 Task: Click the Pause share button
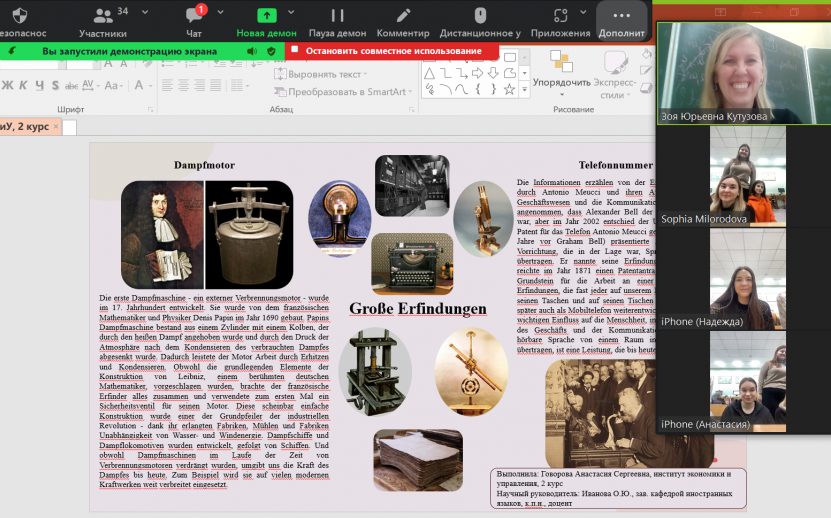pos(337,21)
